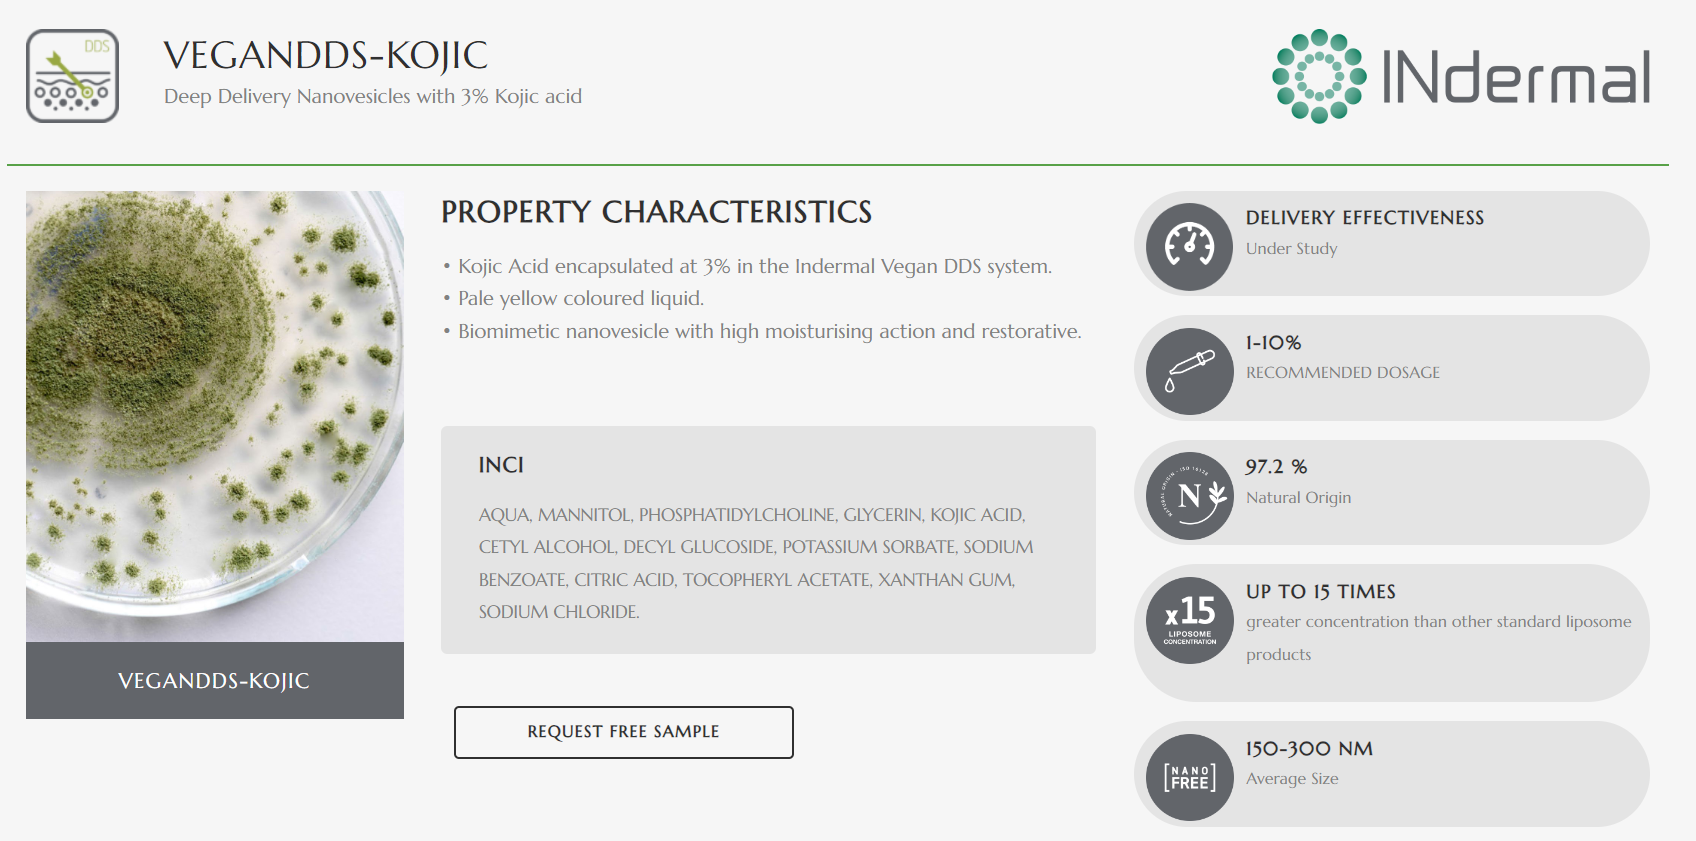Click the VEGANDDS-KOJIC page title

pyautogui.click(x=325, y=56)
